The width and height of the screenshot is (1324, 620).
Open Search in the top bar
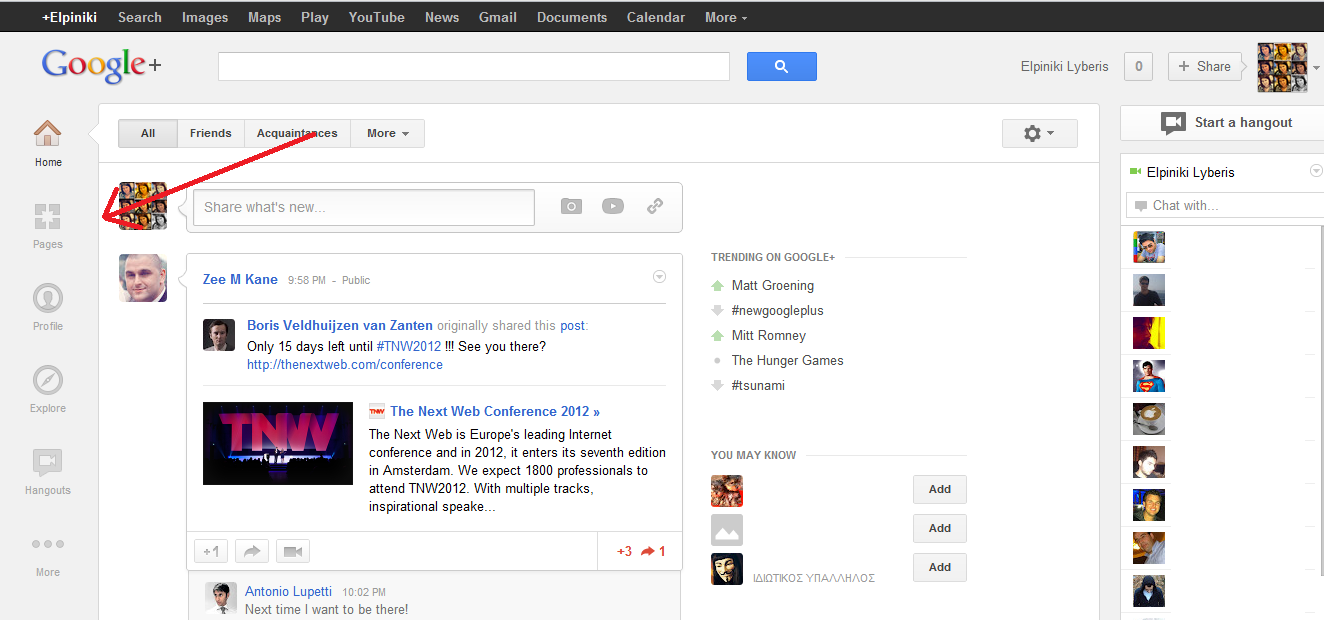click(140, 17)
